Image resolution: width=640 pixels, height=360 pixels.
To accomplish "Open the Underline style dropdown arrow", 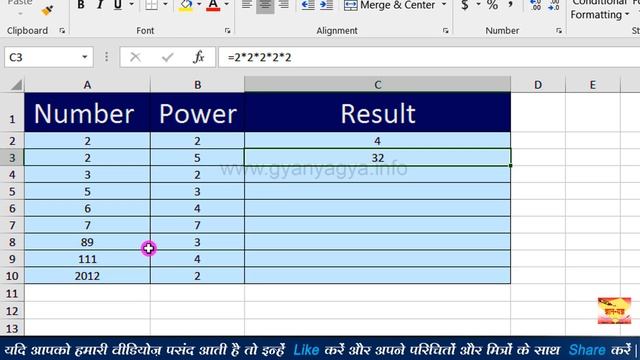I will point(131,5).
